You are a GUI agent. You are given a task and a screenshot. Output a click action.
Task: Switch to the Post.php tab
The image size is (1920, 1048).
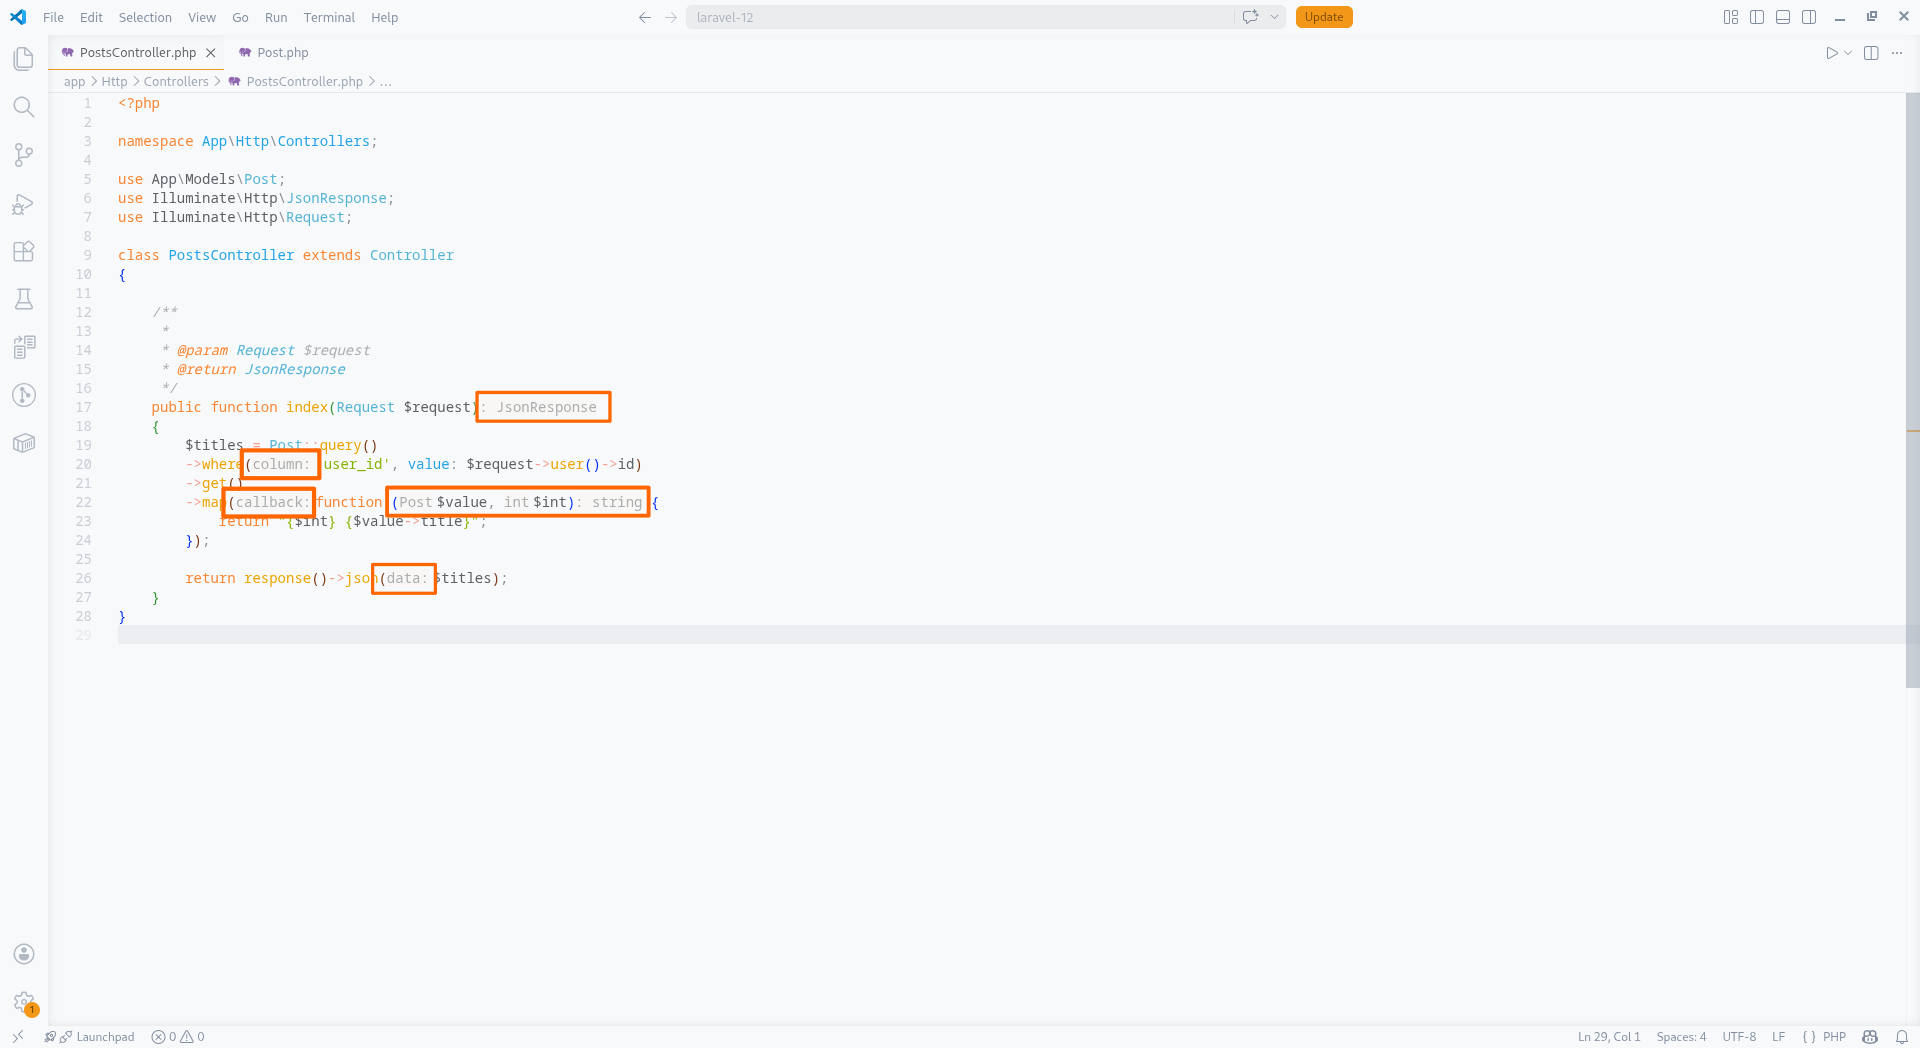[273, 53]
